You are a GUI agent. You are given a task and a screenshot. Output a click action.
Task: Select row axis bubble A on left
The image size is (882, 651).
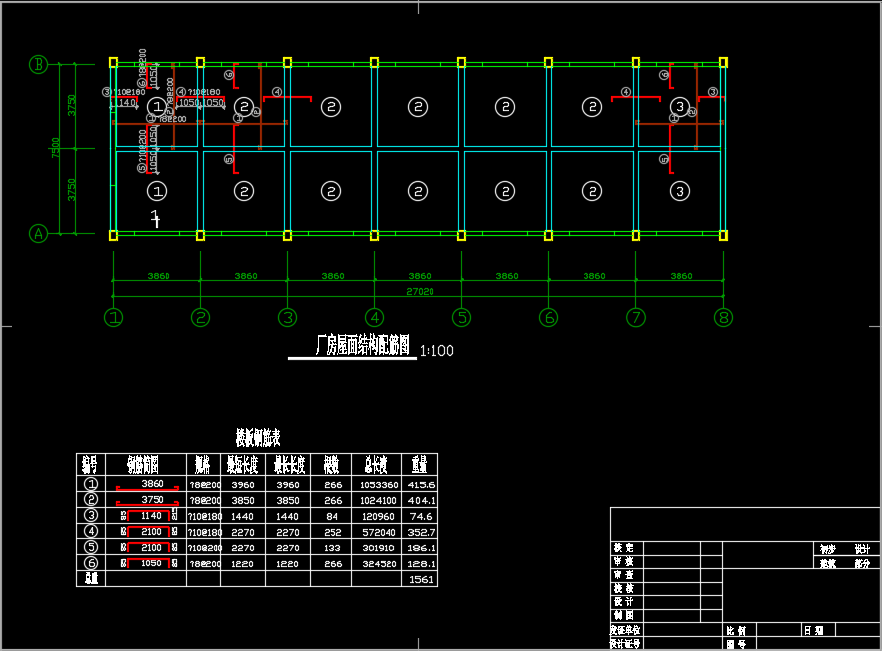pos(38,233)
